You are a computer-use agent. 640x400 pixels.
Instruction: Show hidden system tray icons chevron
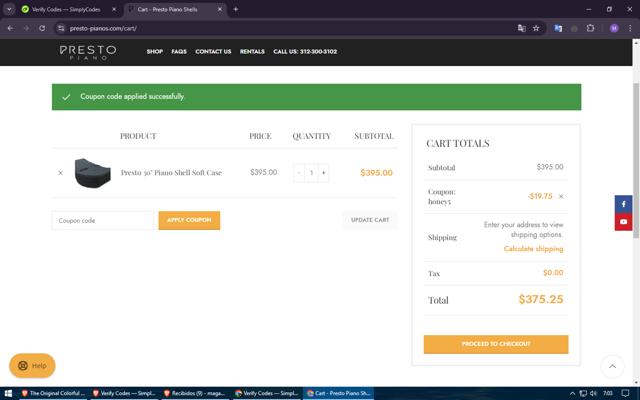tap(572, 393)
